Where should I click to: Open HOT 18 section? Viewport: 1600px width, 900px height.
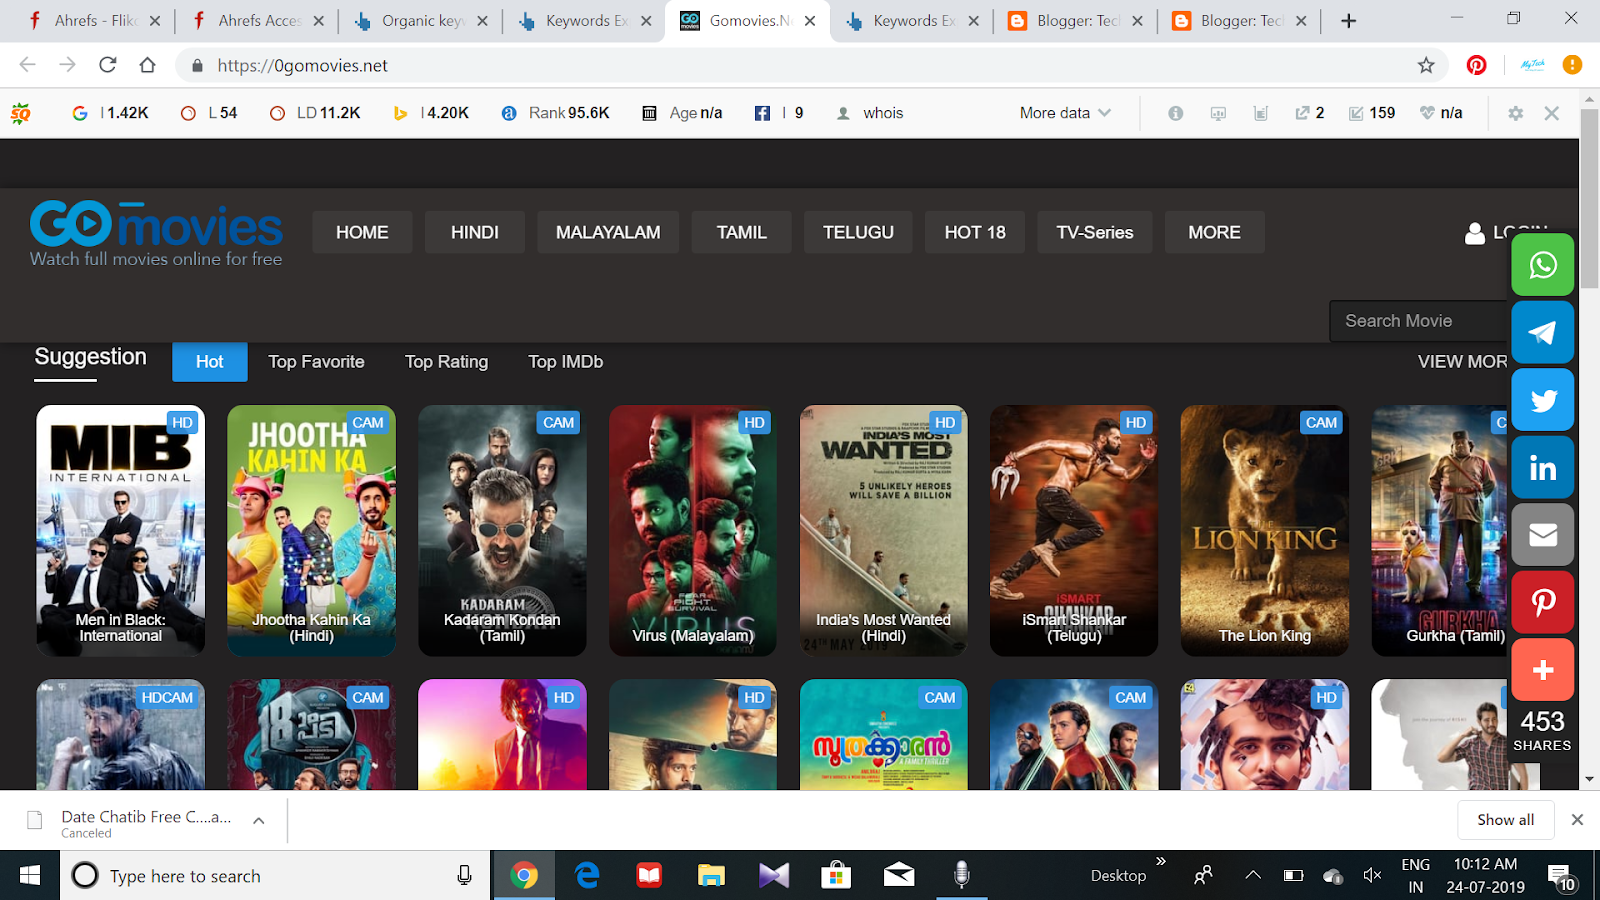(975, 232)
